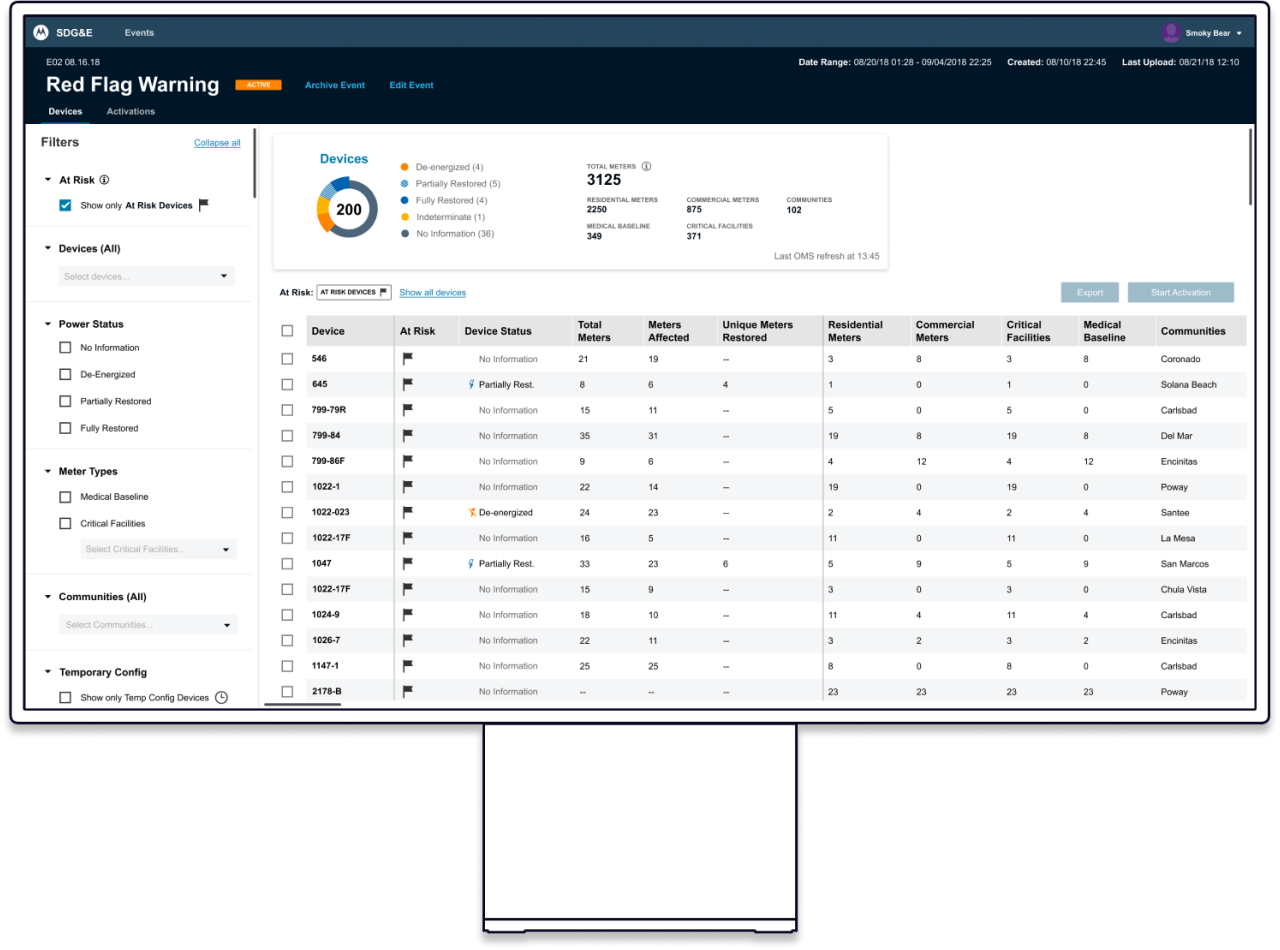Click De-energized status icon for device 1022-023
Viewport: 1280px width, 950px height.
473,512
